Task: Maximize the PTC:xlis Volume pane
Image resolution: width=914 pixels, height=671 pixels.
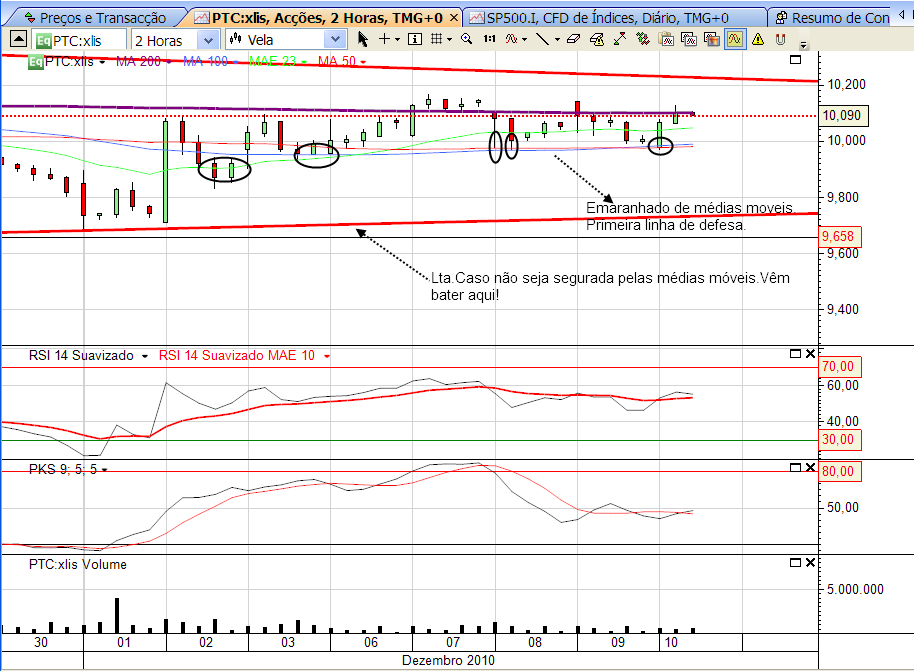Action: [x=795, y=563]
